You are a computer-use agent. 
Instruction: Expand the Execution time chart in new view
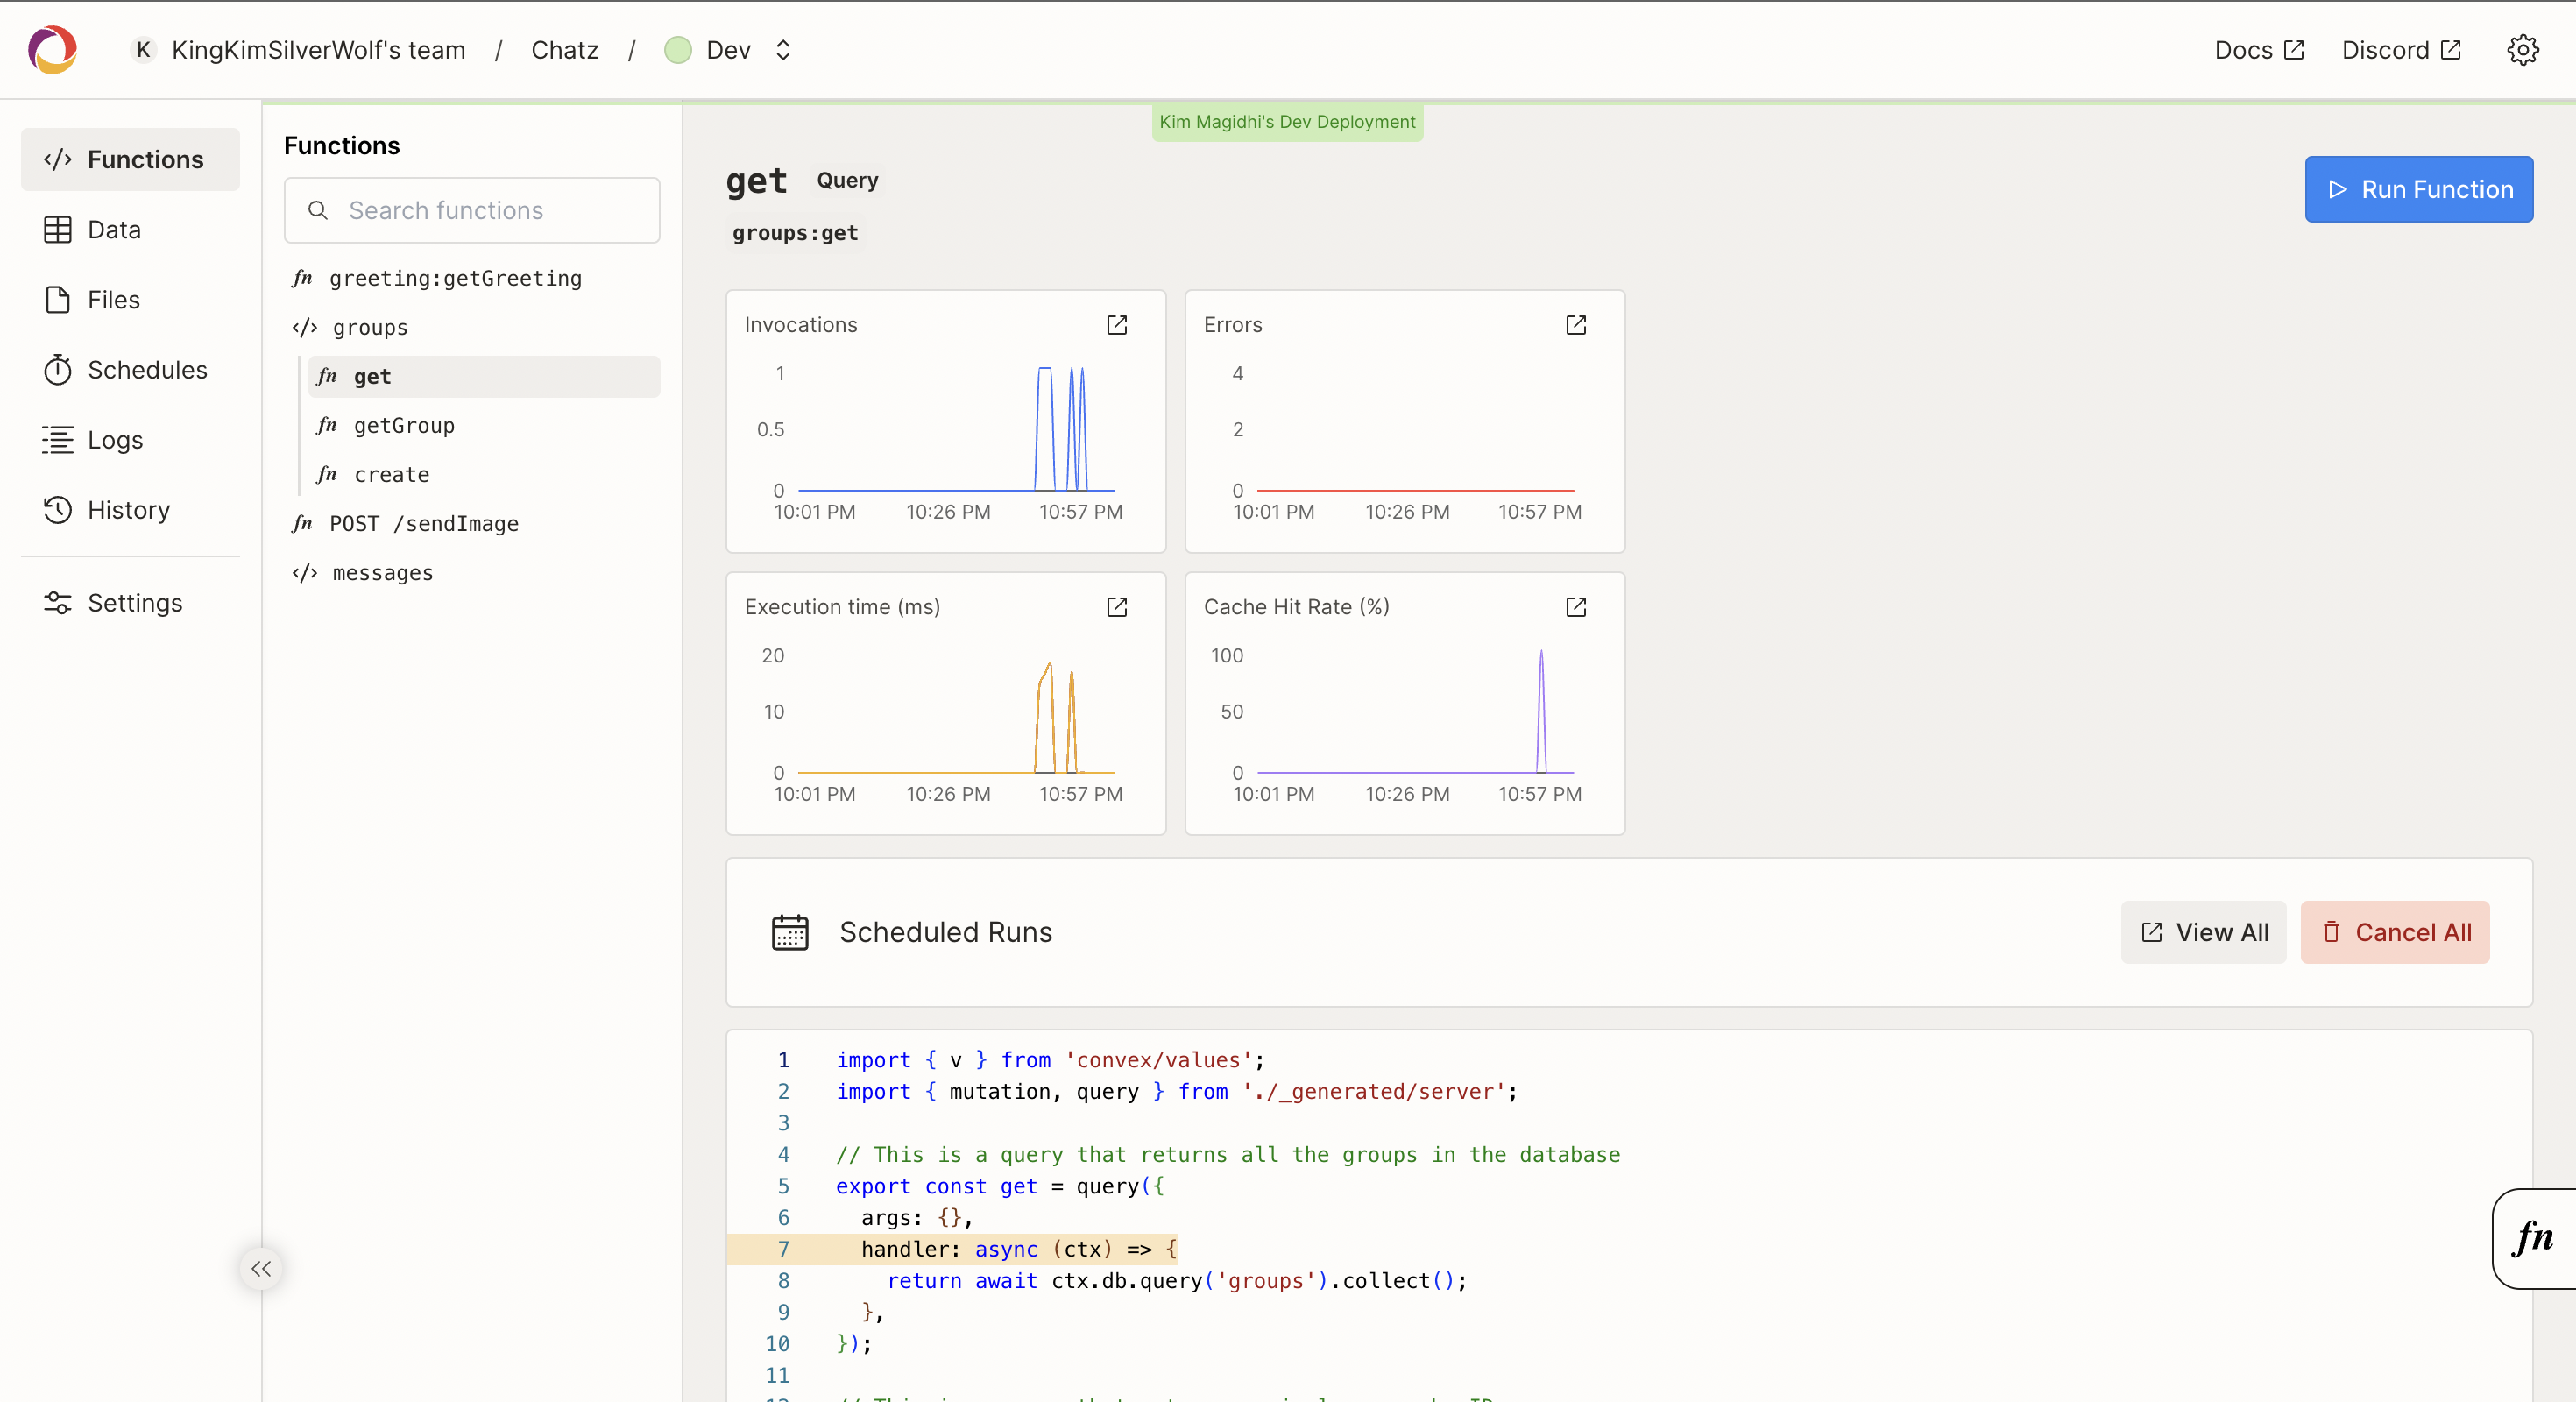[1116, 607]
